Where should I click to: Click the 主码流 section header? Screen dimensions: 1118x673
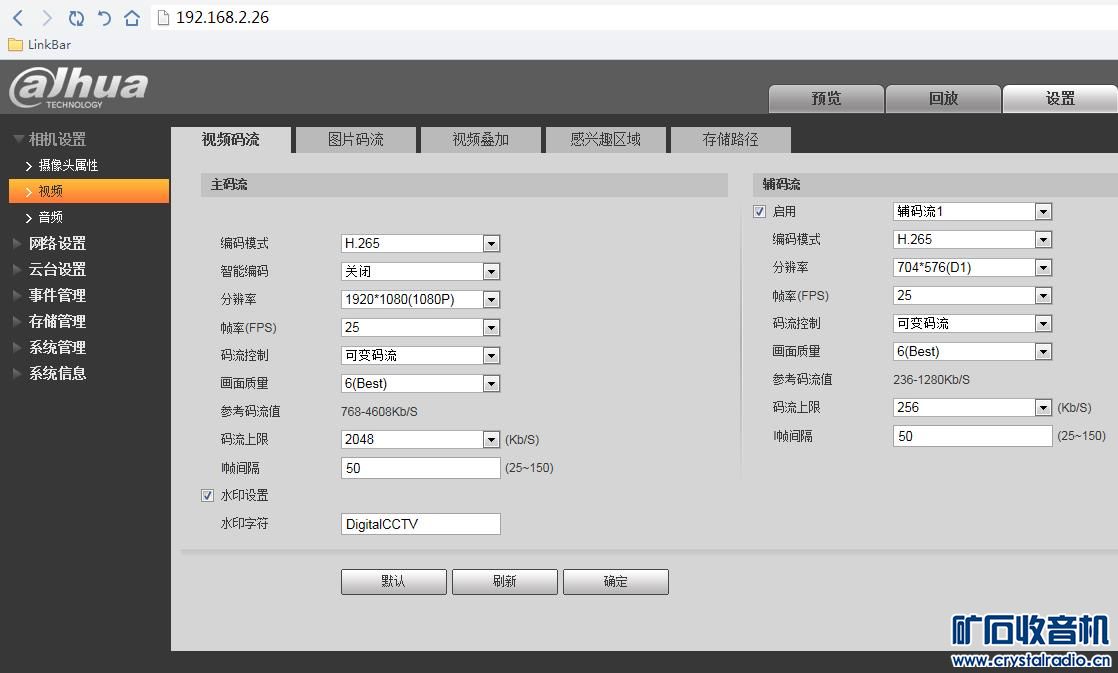pos(464,185)
